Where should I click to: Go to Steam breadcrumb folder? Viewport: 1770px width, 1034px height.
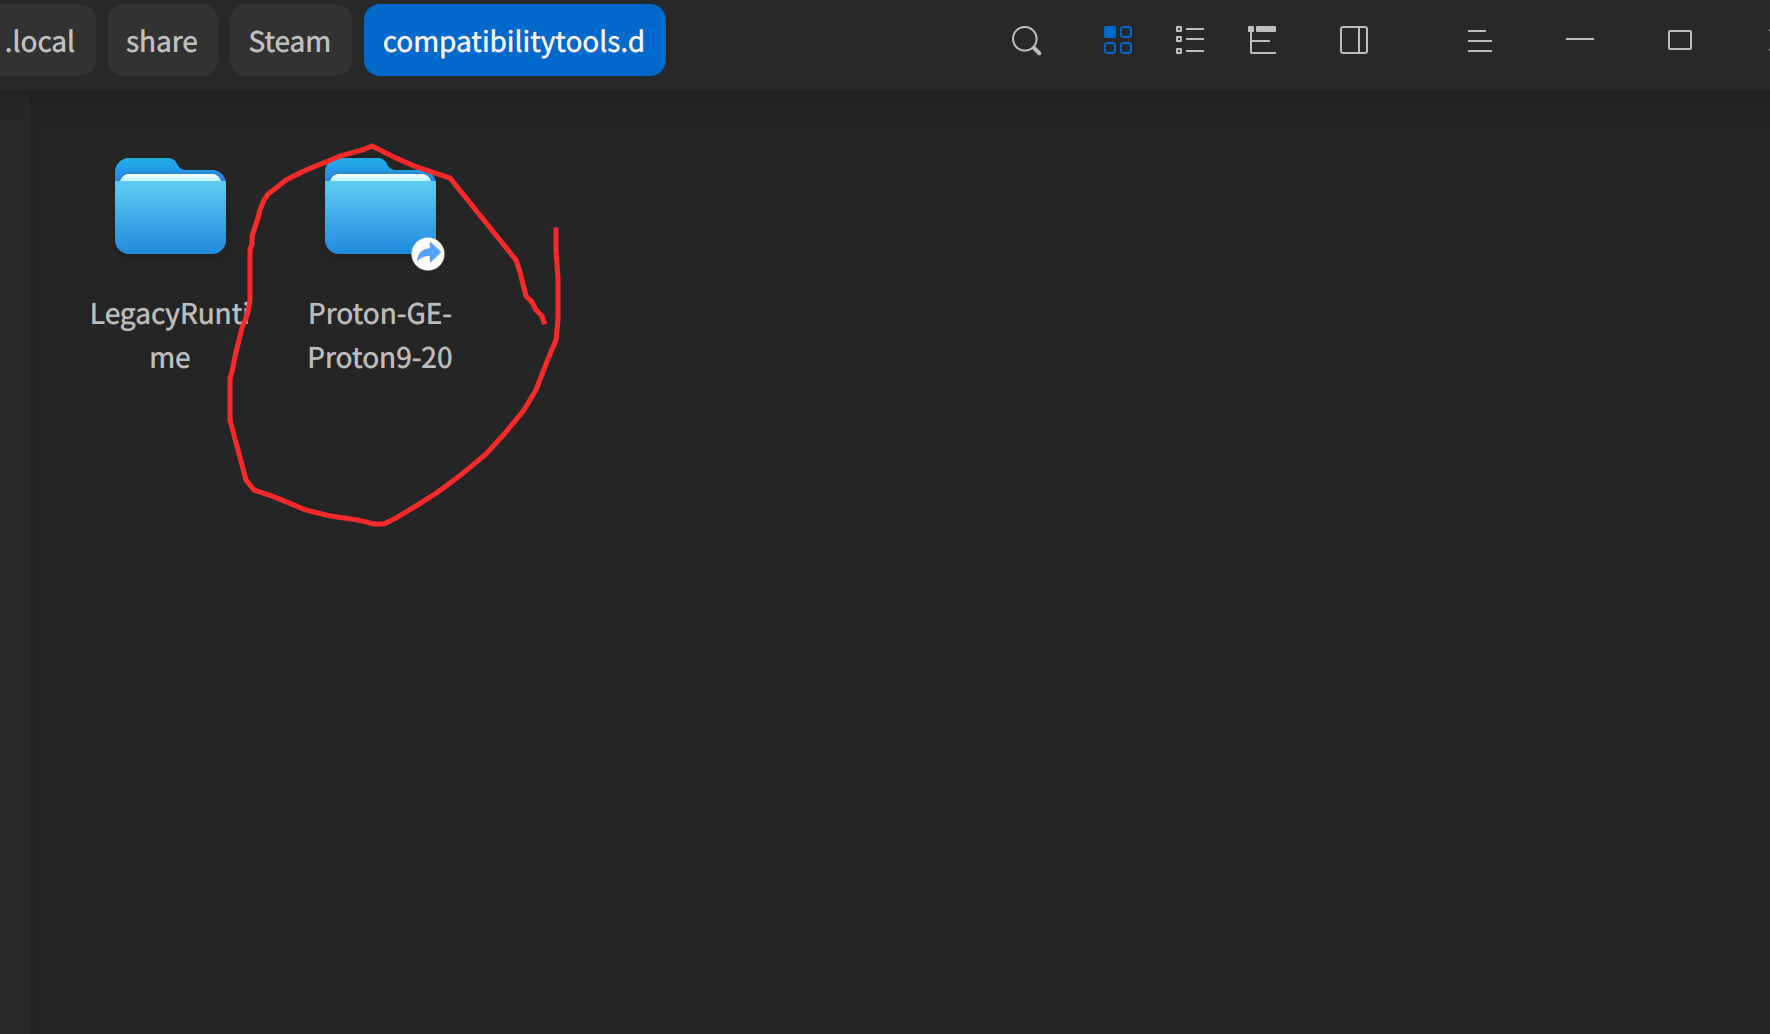[x=290, y=40]
